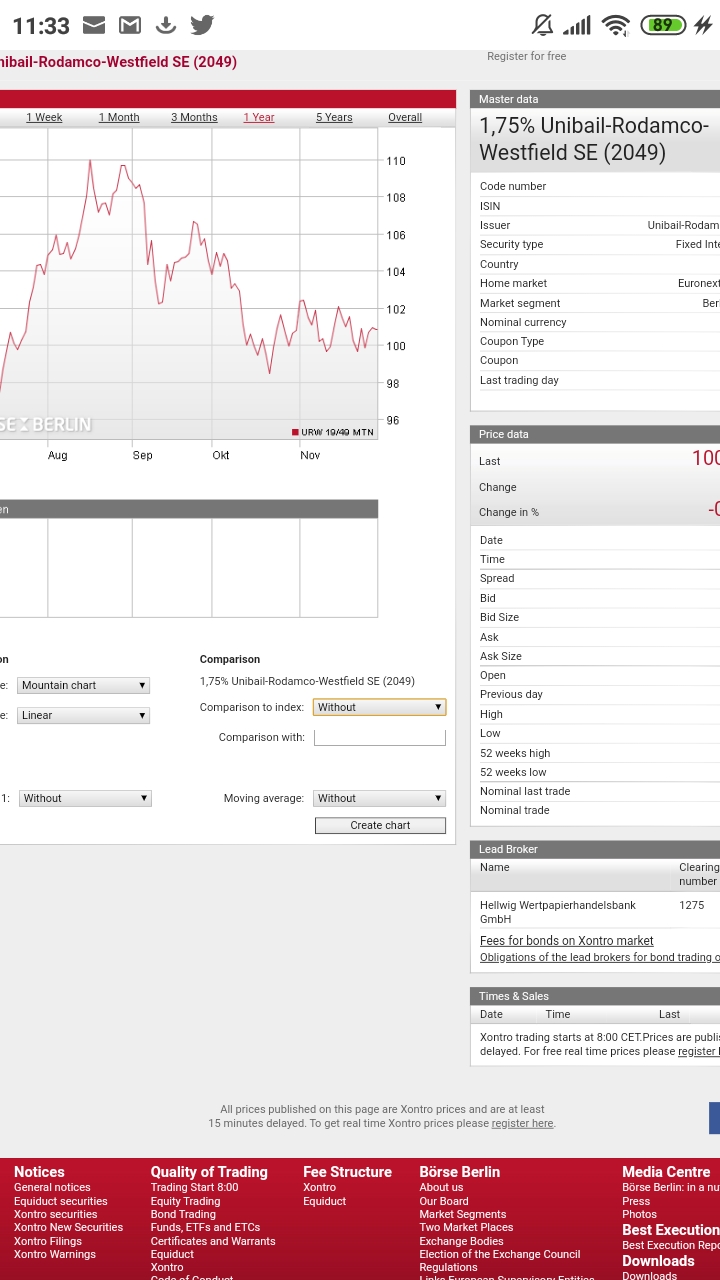Click the Last trading day row label
The image size is (720, 1280).
tap(519, 380)
